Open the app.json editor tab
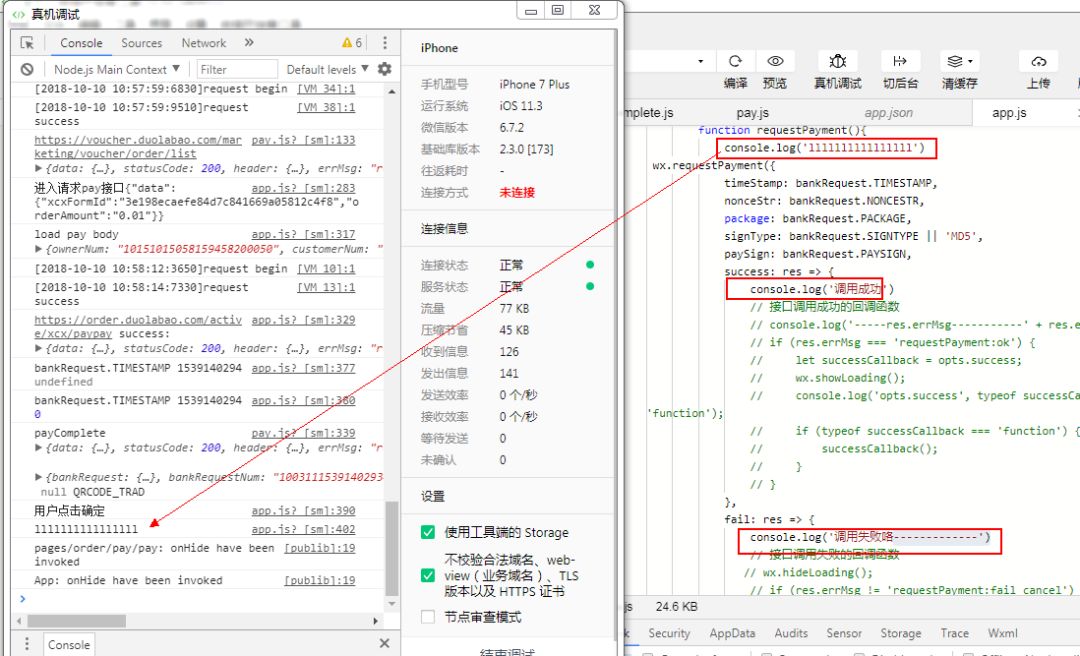 click(889, 112)
